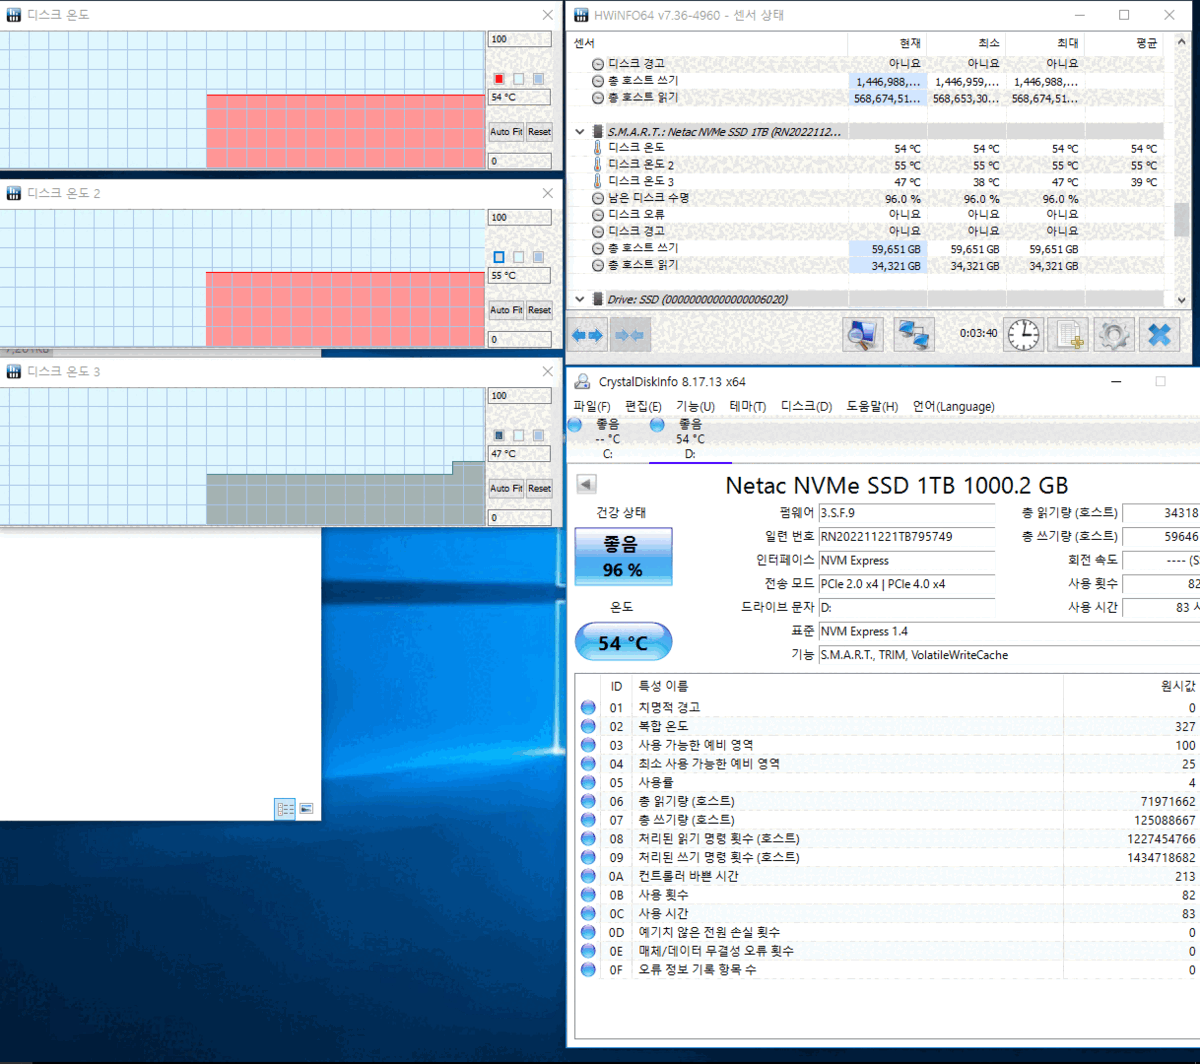The width and height of the screenshot is (1200, 1064).
Task: Click the serial number field RN202211221TB795749
Action: point(906,537)
